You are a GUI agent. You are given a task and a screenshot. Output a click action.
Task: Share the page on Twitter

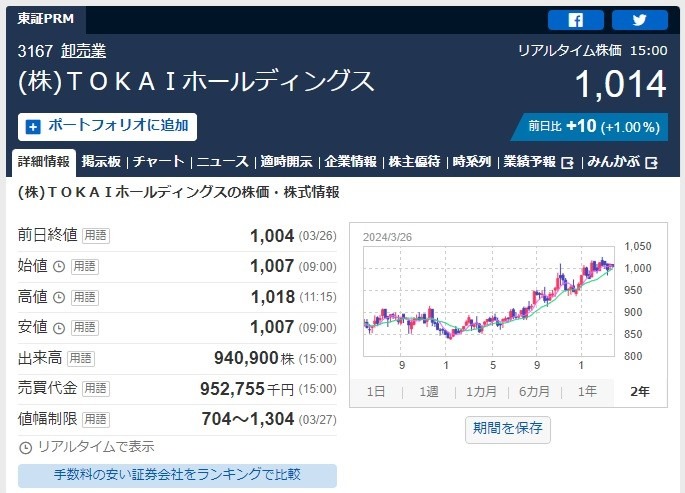(640, 20)
